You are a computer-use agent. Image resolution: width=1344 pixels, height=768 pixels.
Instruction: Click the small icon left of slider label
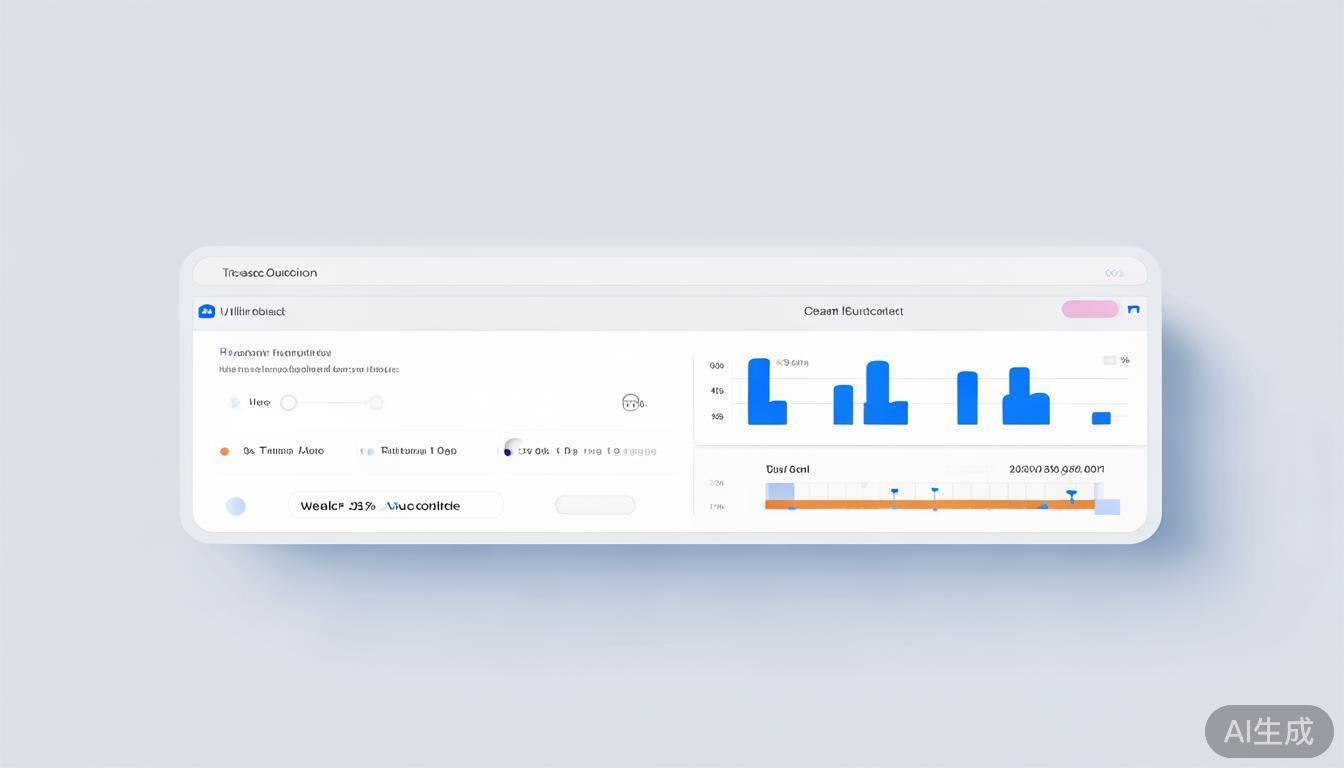235,403
